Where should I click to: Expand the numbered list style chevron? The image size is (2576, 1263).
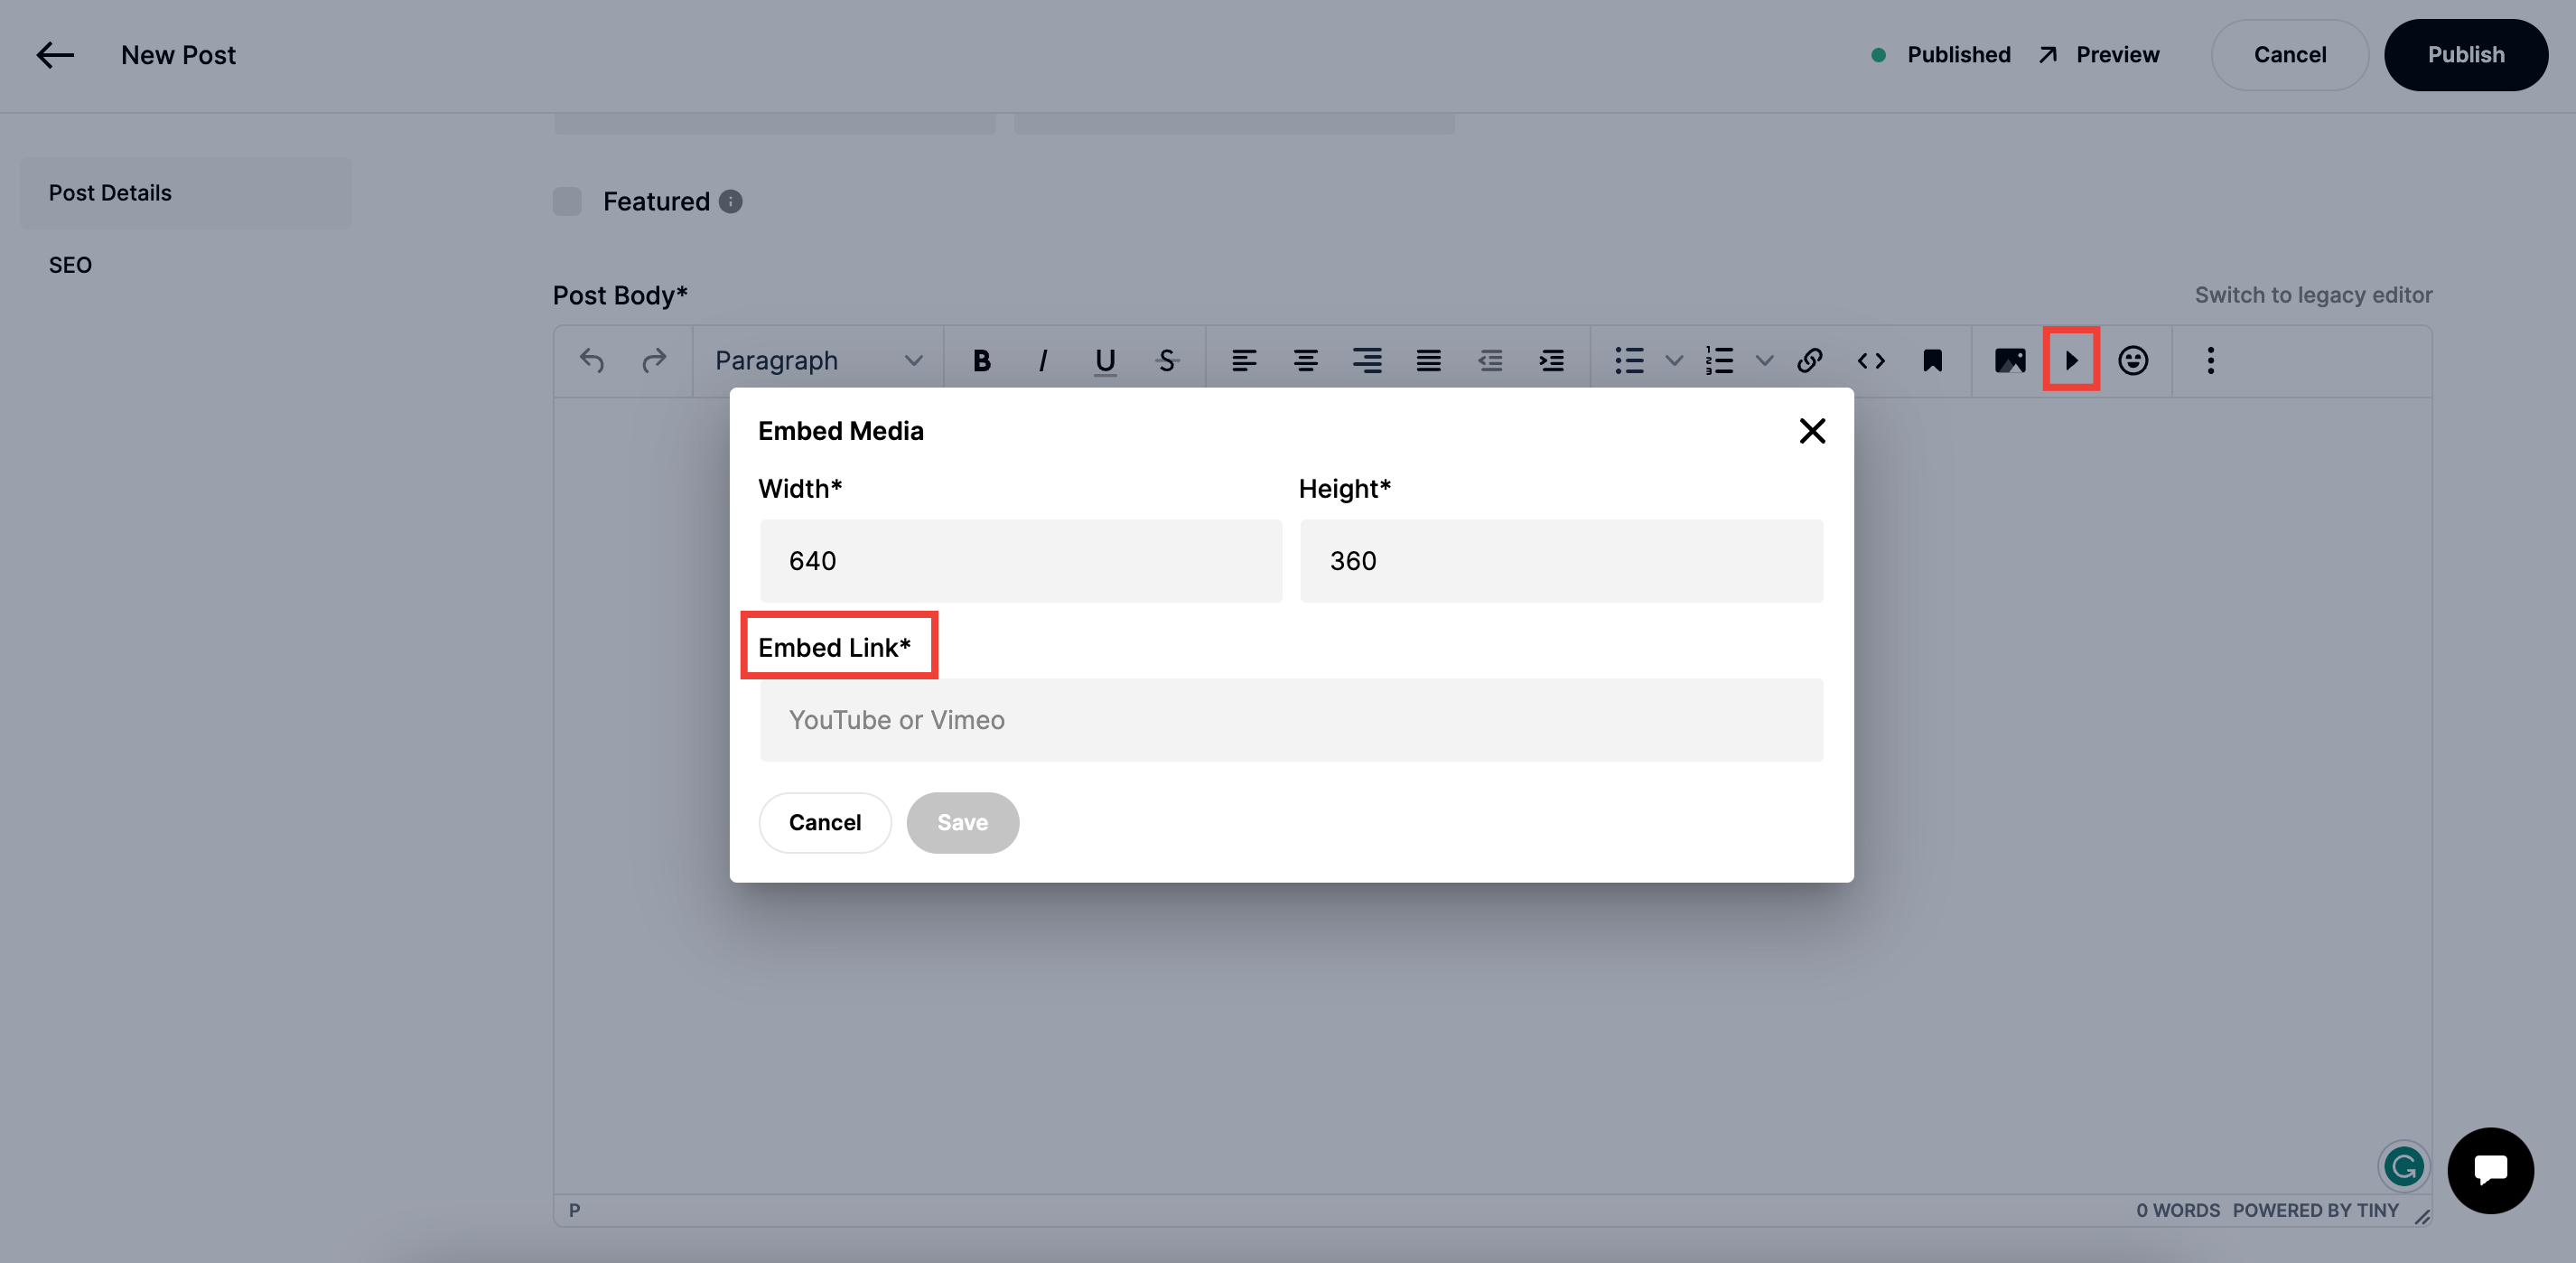click(x=1764, y=360)
